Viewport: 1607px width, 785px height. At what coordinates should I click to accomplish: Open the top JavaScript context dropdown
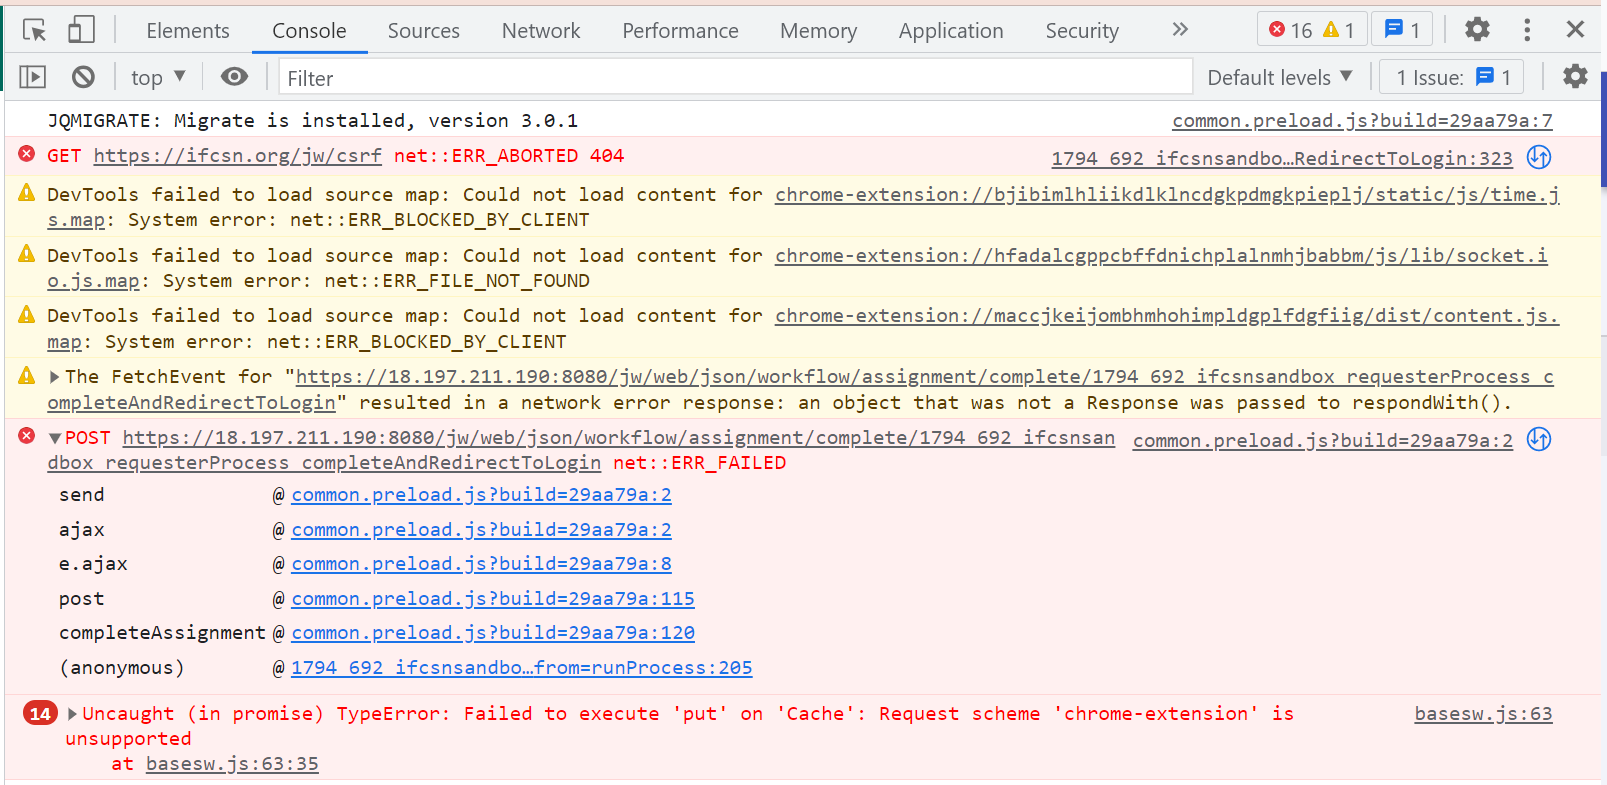(158, 77)
